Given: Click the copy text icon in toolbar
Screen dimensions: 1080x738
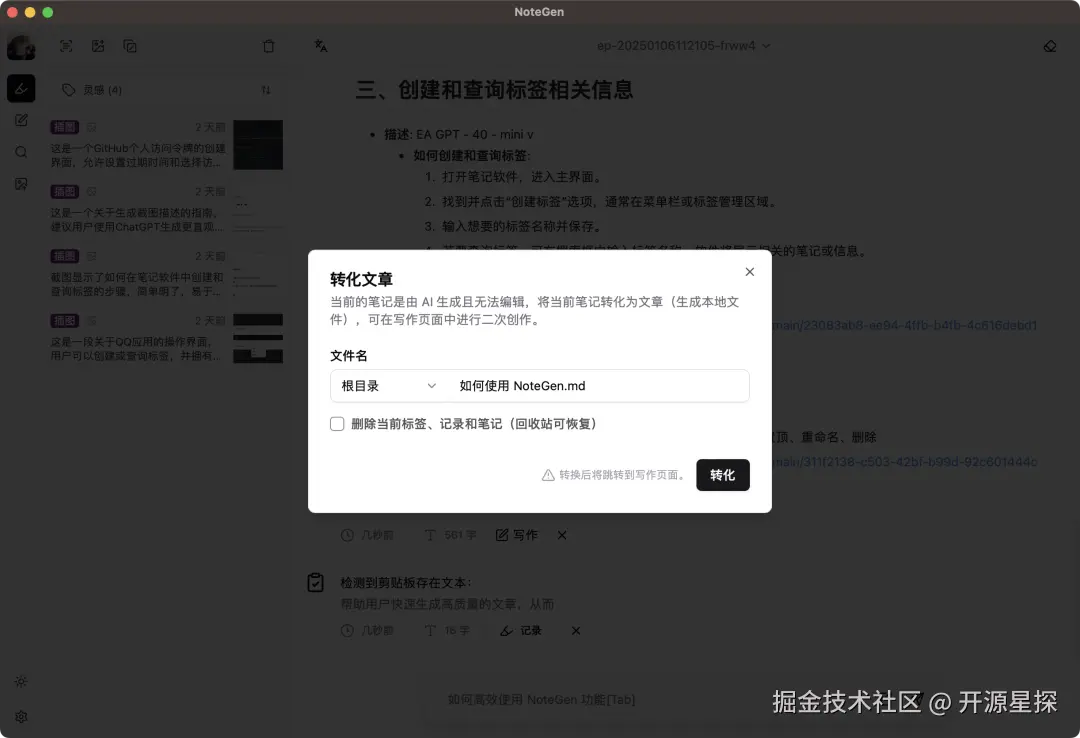Looking at the screenshot, I should (x=129, y=46).
